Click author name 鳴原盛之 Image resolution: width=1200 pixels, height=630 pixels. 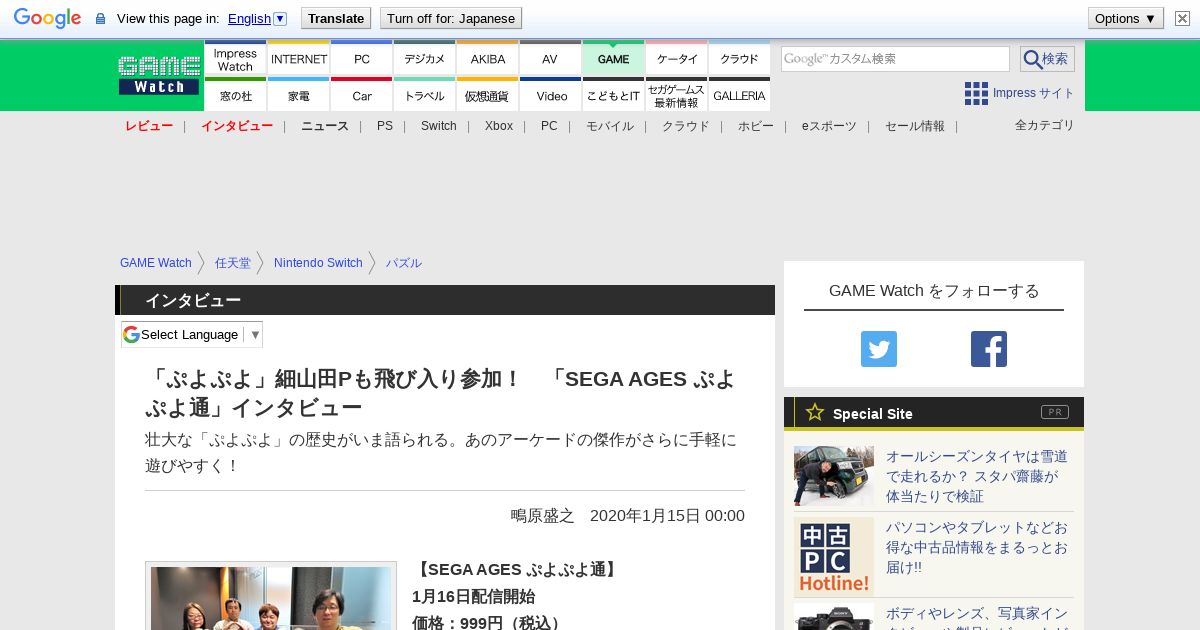[543, 516]
